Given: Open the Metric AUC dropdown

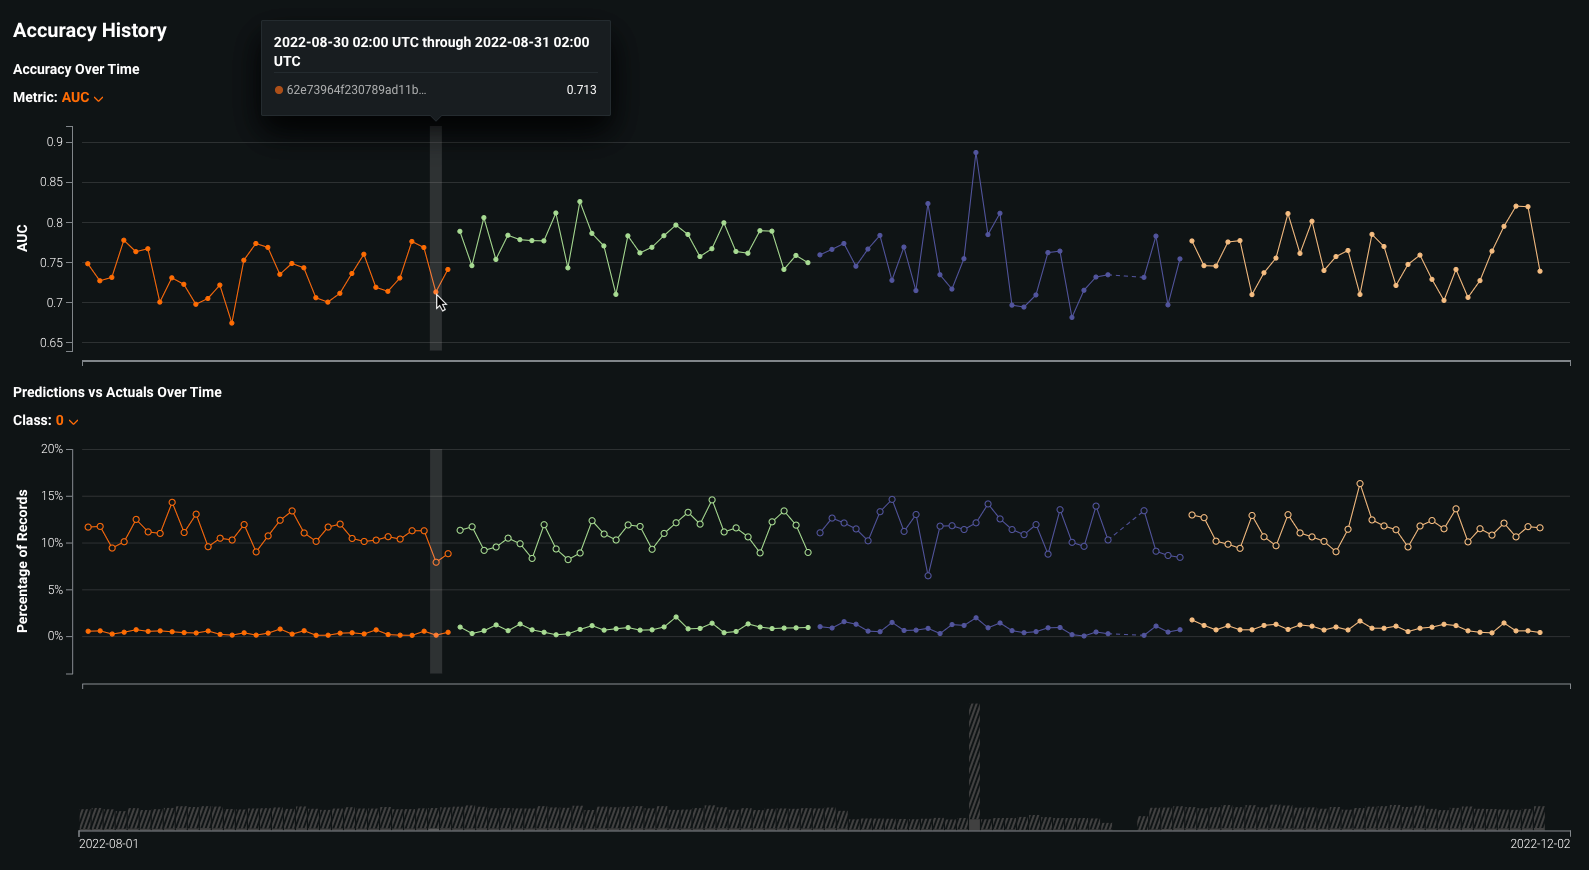Looking at the screenshot, I should pyautogui.click(x=76, y=98).
